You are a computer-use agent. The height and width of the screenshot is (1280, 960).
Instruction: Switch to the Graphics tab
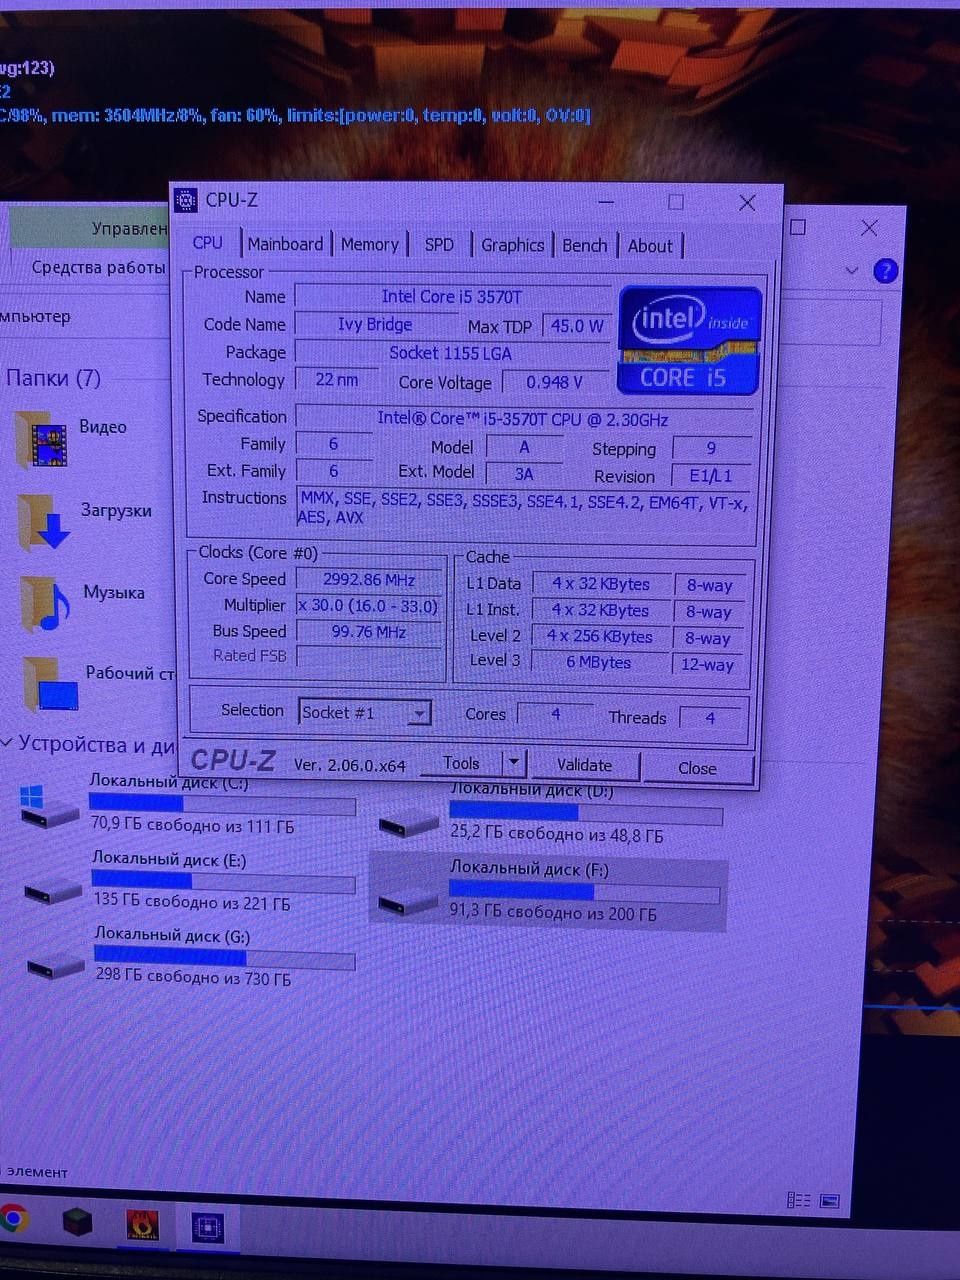point(512,245)
